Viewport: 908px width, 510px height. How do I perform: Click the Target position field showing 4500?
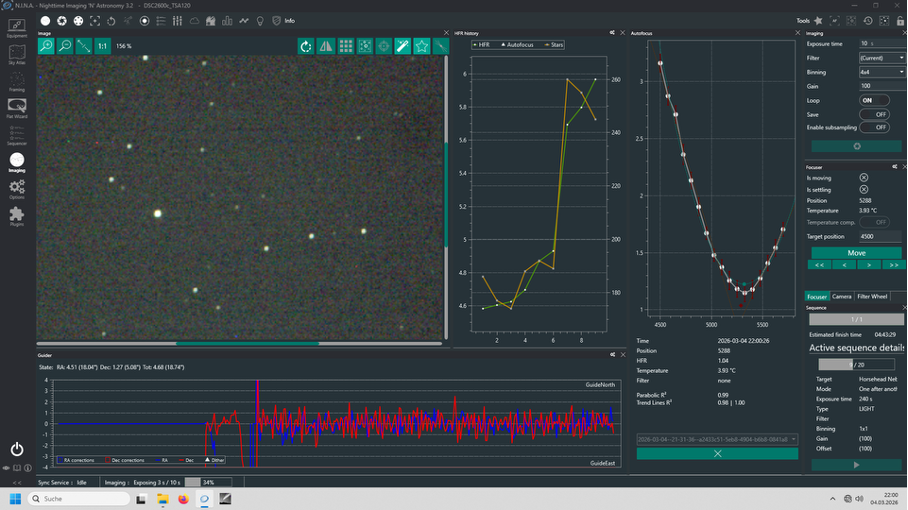880,236
